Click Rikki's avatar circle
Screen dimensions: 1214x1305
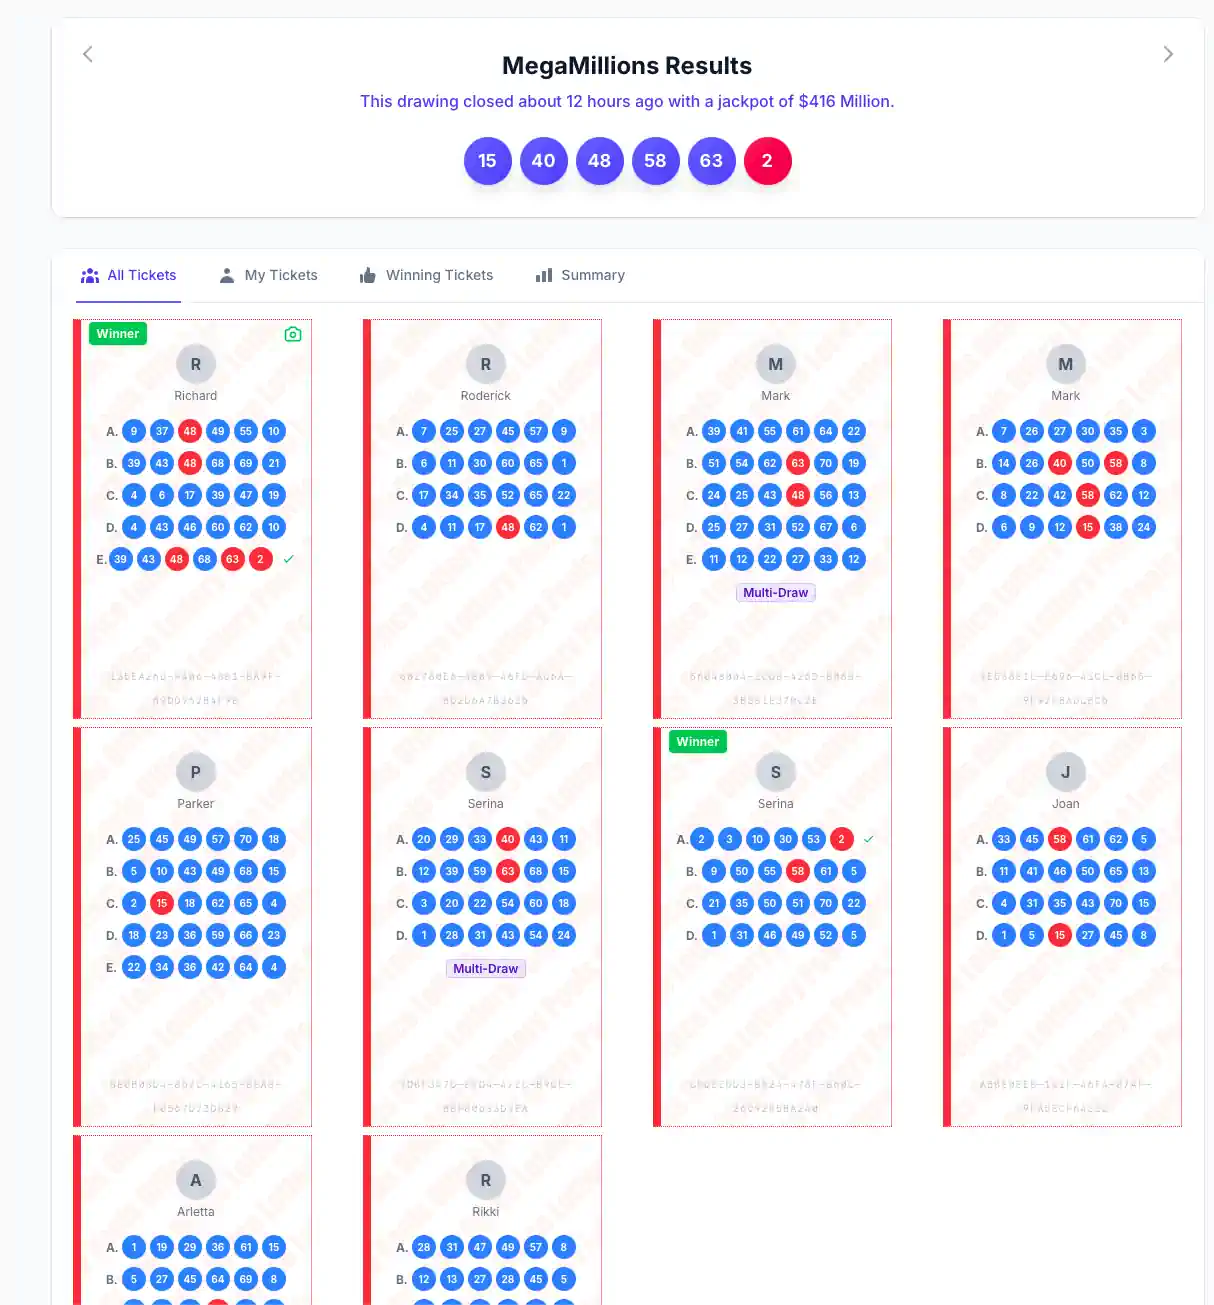pyautogui.click(x=486, y=1180)
